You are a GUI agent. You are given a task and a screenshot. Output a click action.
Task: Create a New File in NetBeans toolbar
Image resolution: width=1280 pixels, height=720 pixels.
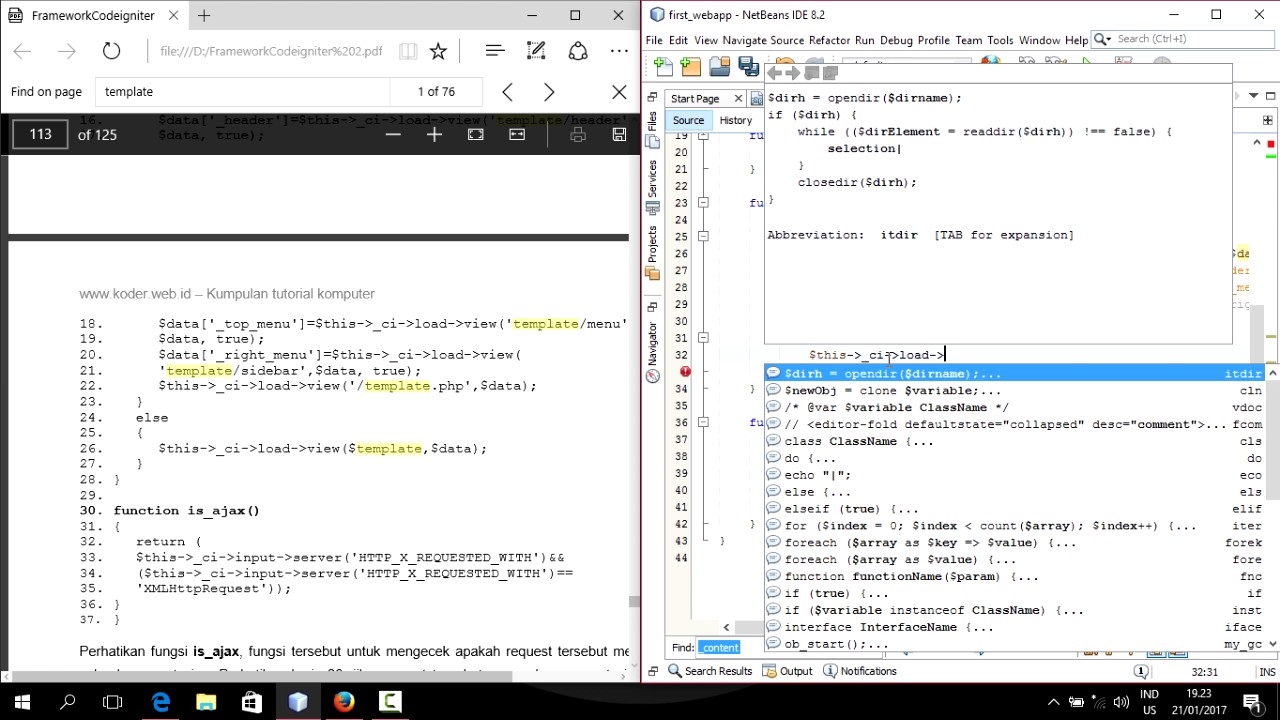coord(663,67)
